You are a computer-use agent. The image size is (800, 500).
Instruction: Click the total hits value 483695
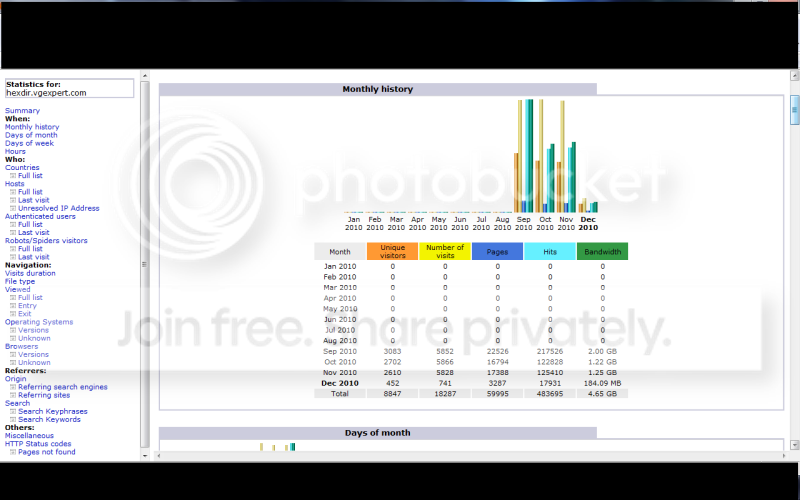(x=550, y=393)
